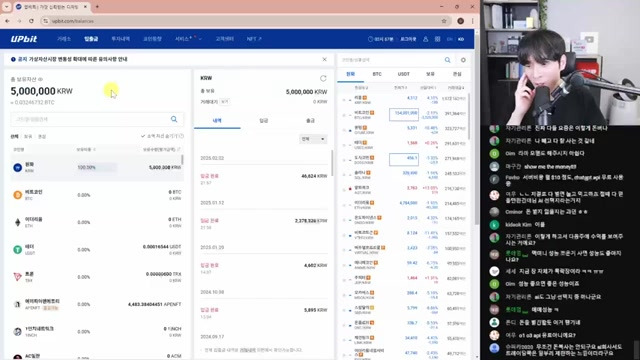Click the market list vertical scrollbar
This screenshot has height=360, width=640.
[x=469, y=116]
